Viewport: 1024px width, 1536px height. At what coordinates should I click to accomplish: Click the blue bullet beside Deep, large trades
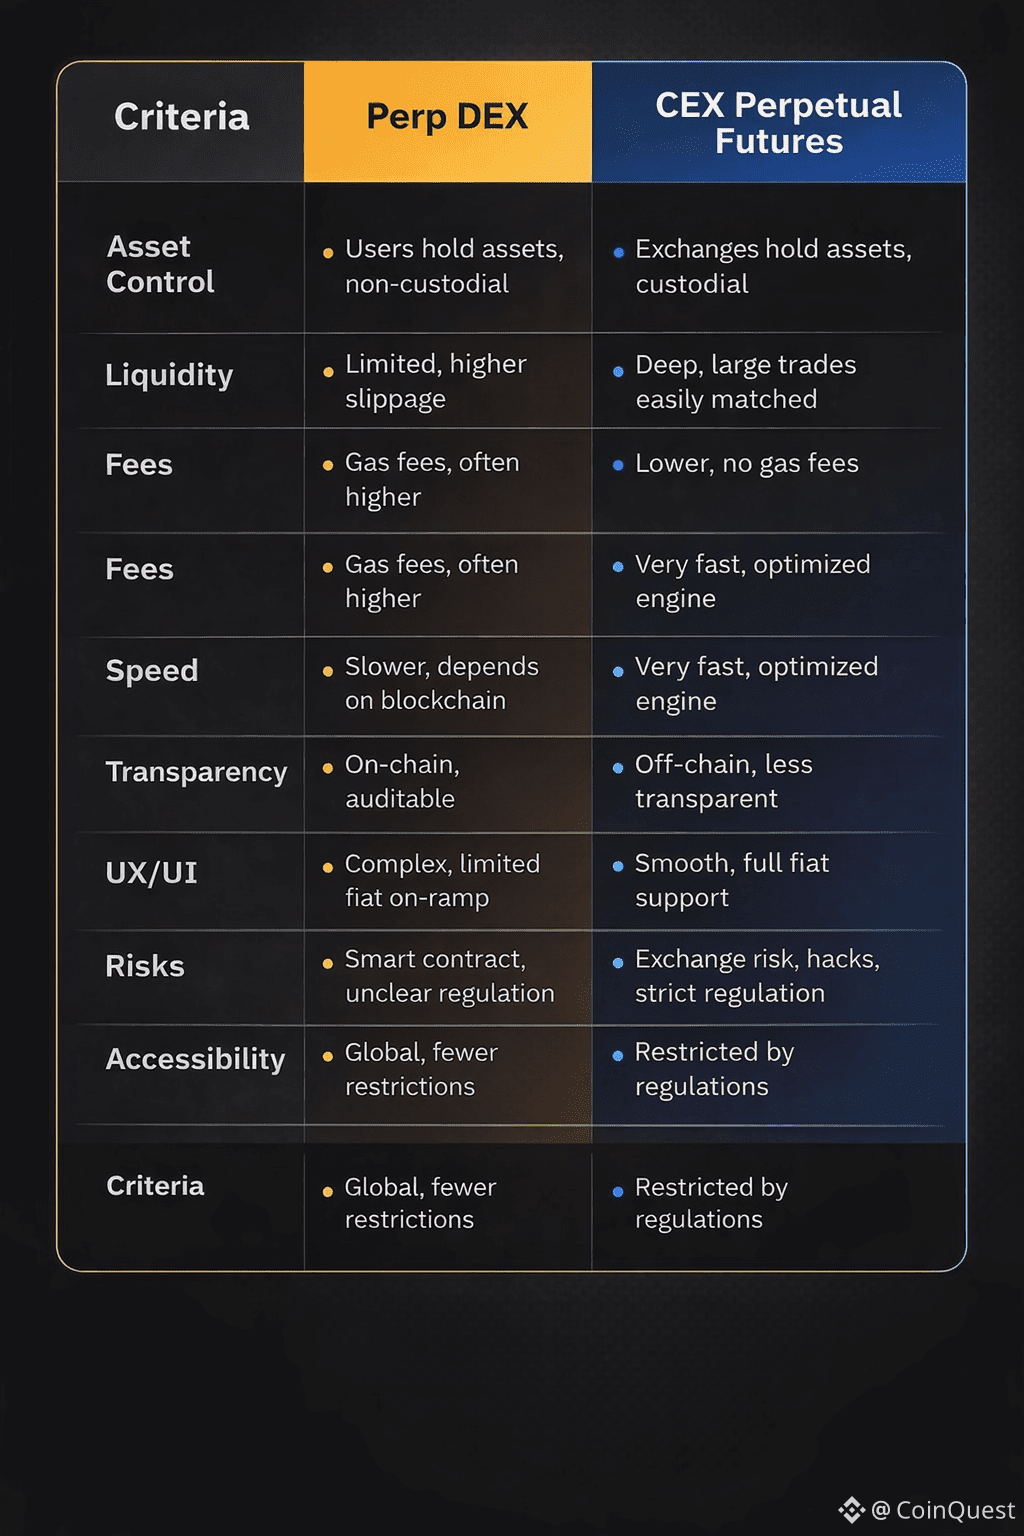coord(618,371)
